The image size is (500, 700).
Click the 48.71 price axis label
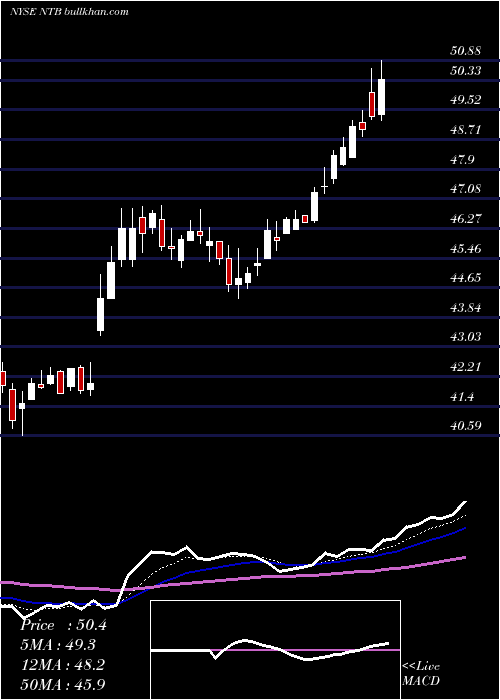point(466,130)
